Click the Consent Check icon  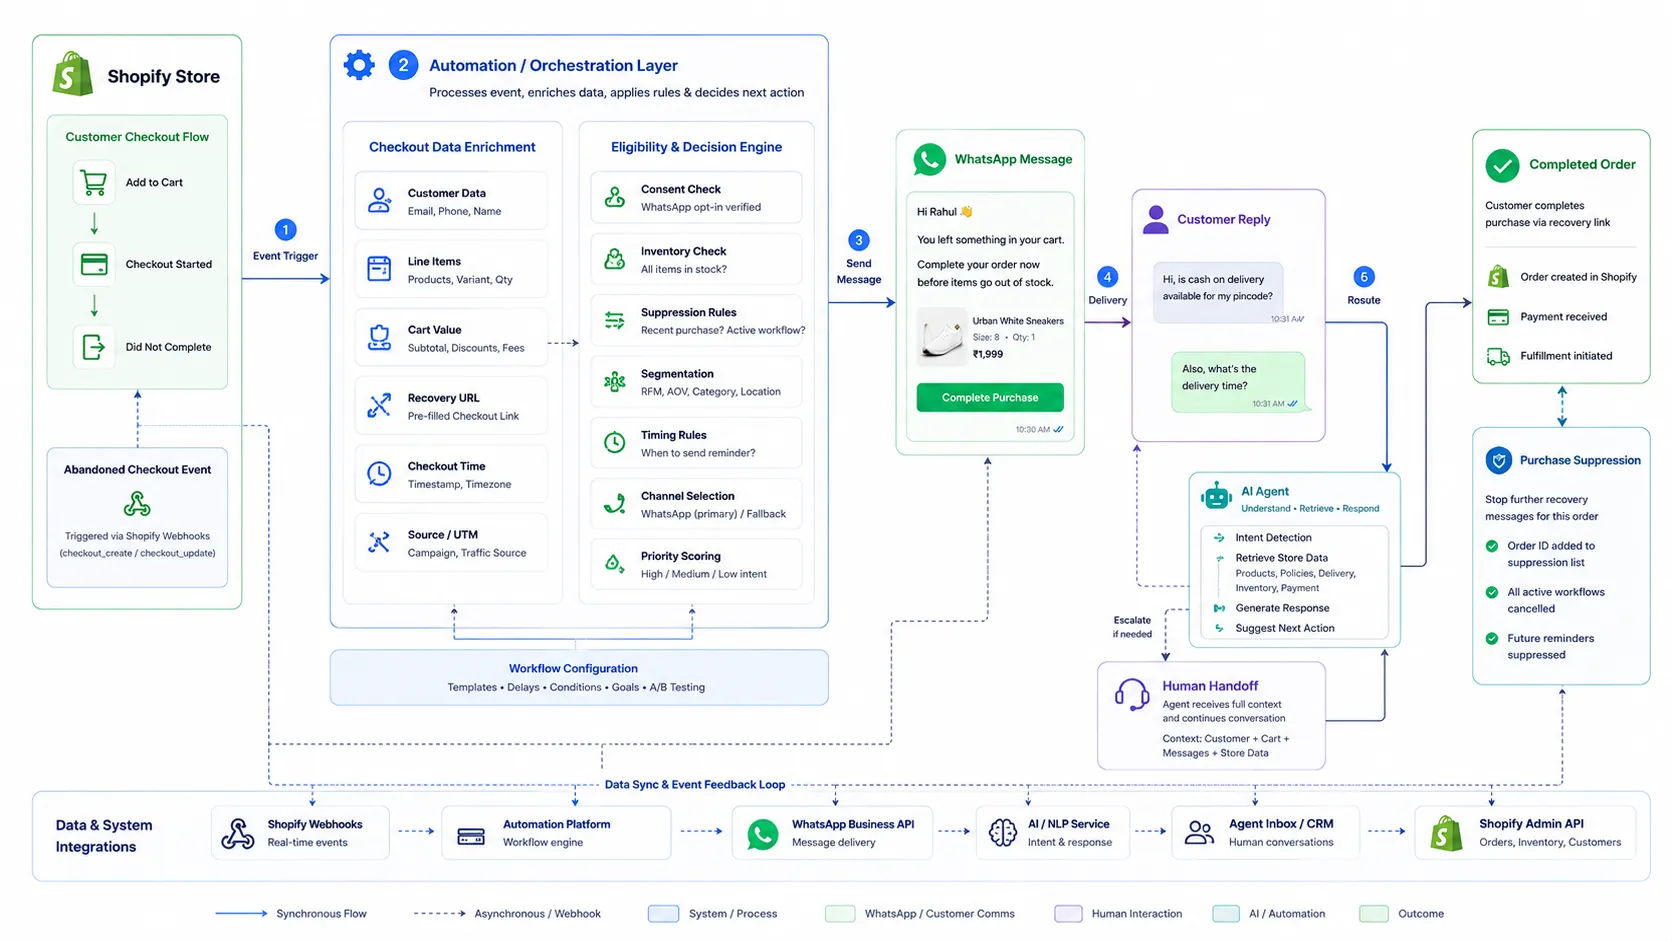click(x=615, y=197)
